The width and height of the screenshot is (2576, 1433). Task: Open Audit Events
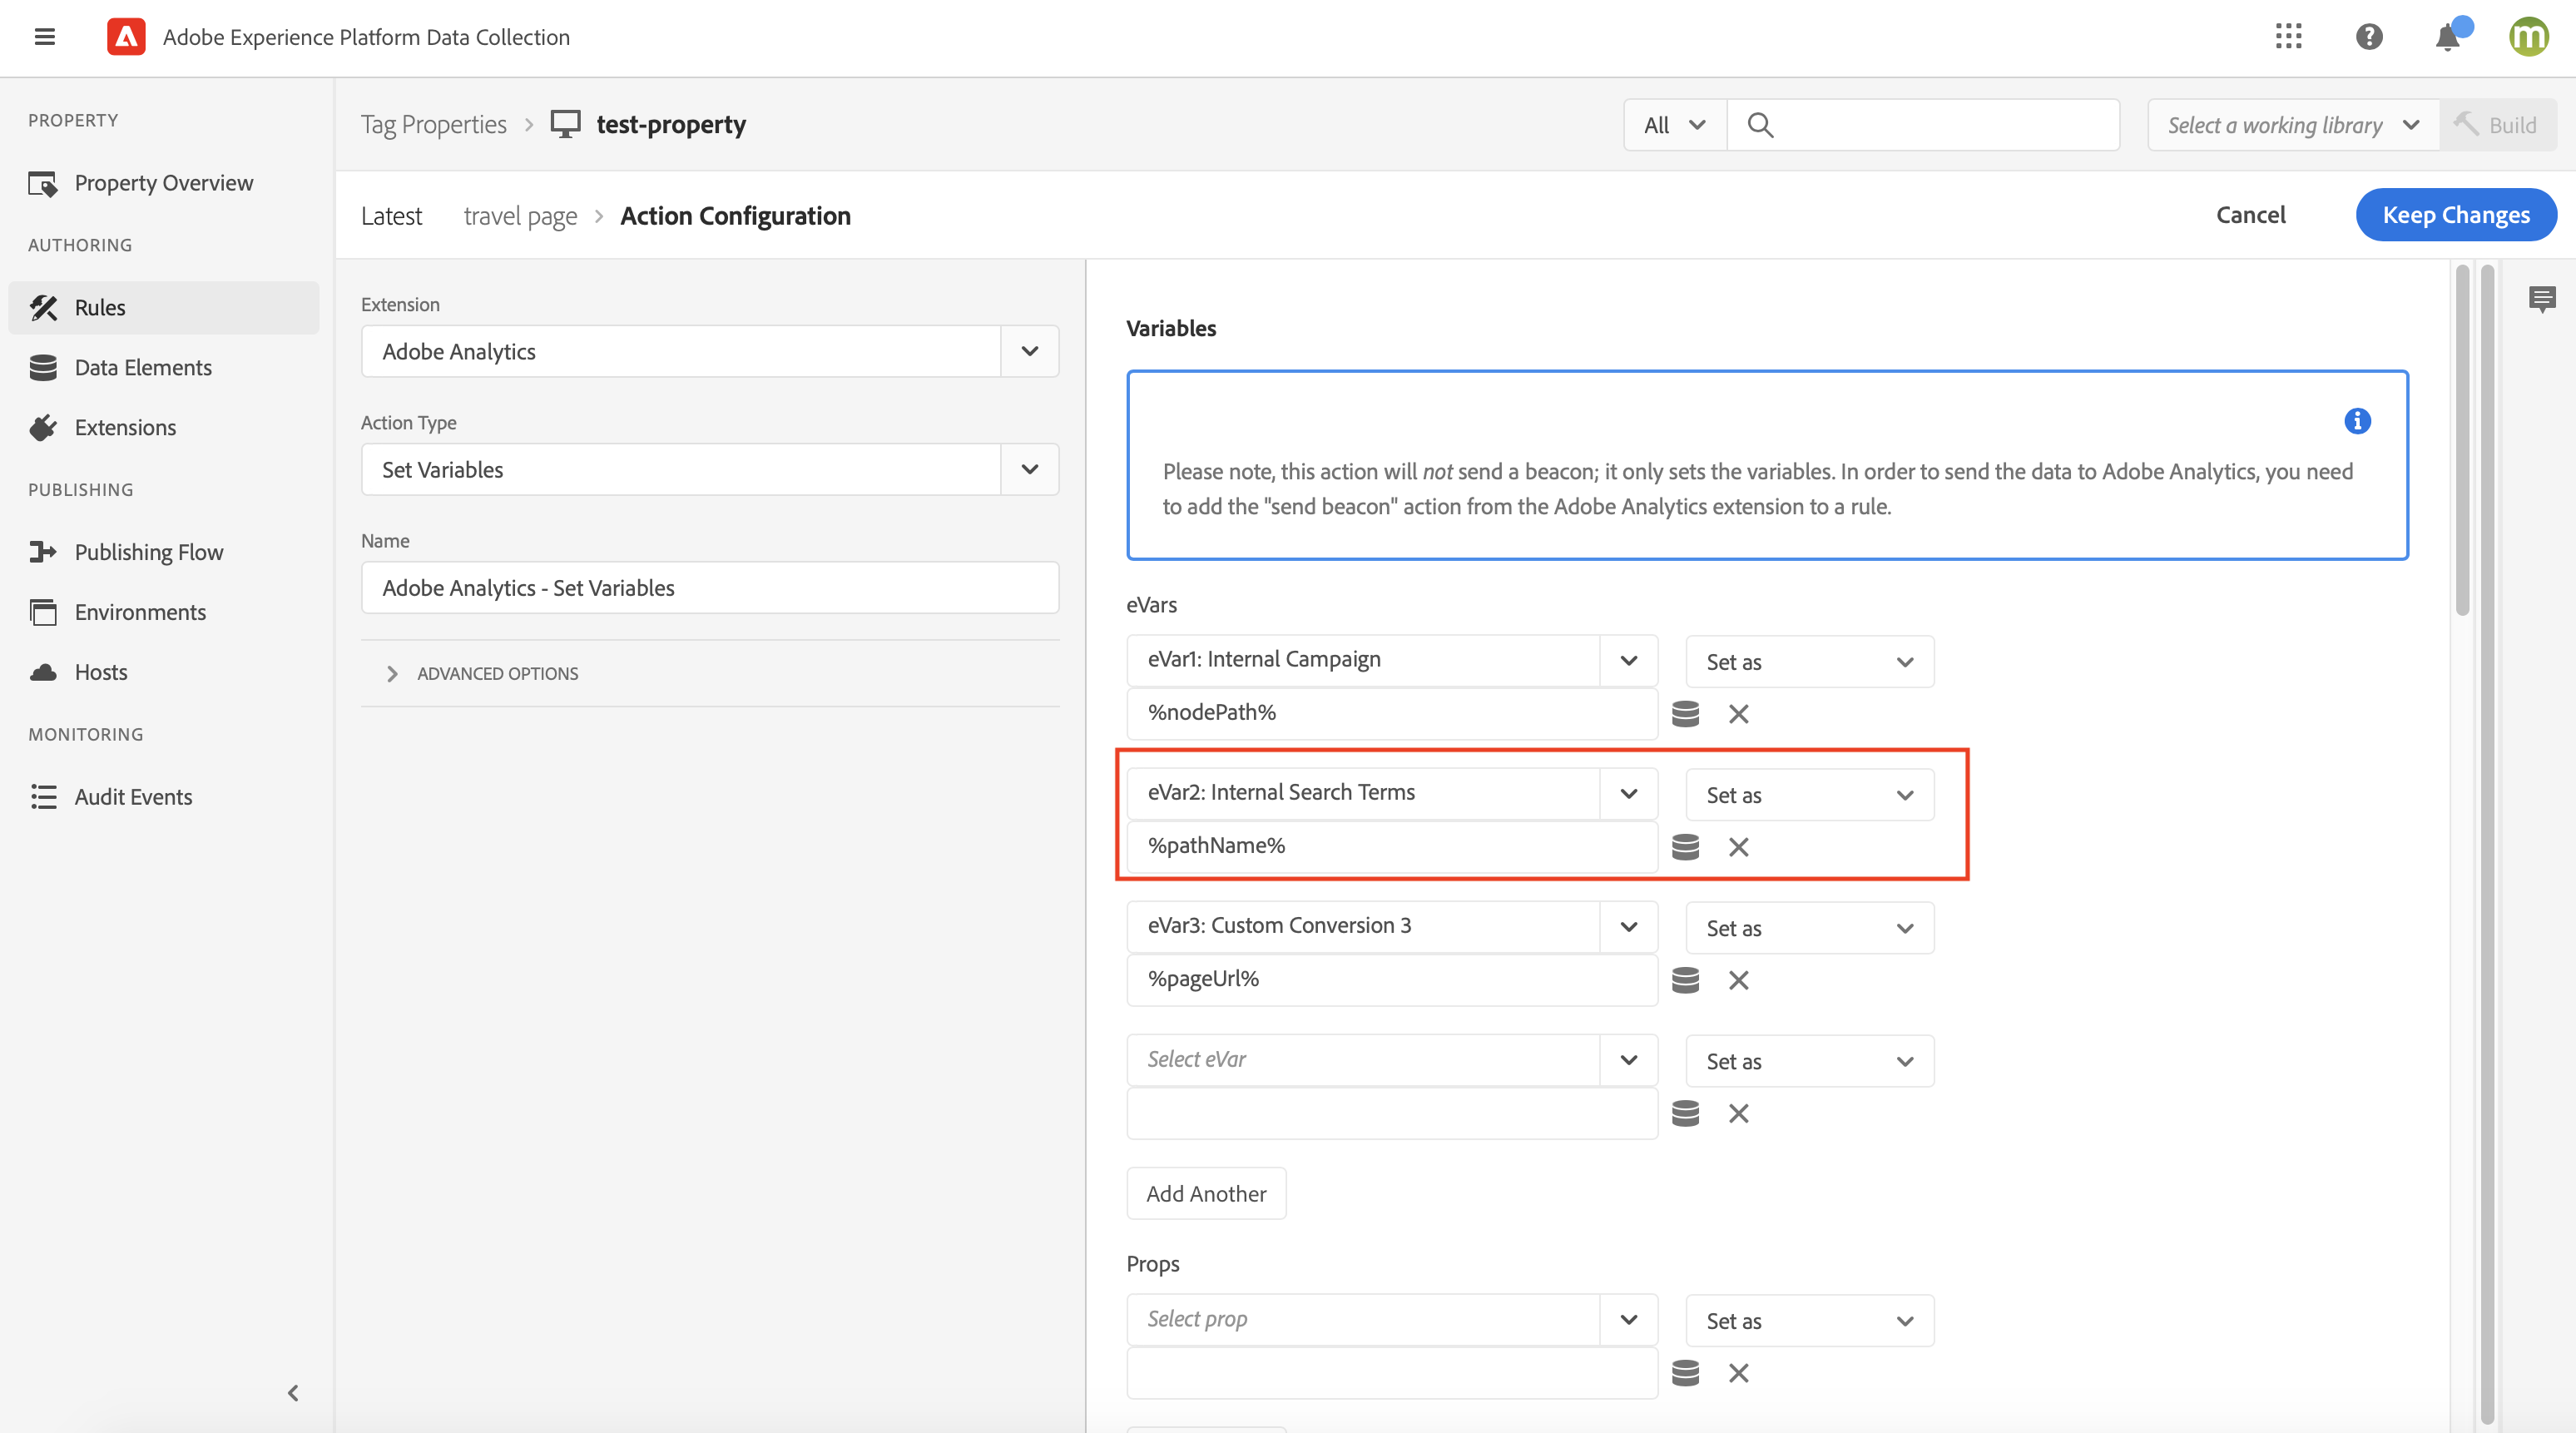pos(164,797)
